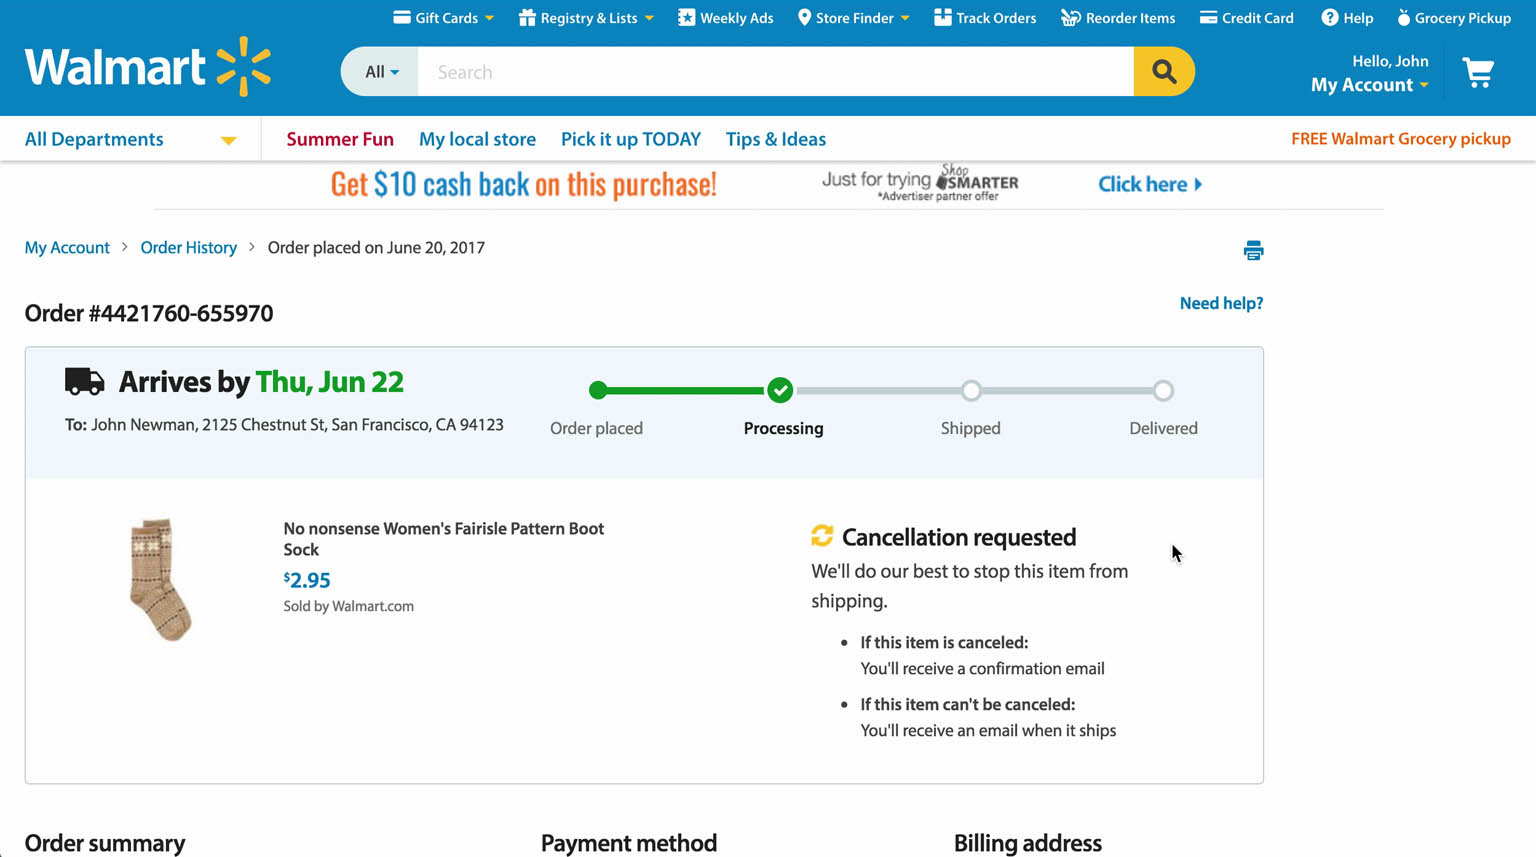The width and height of the screenshot is (1536, 857).
Task: Click into the Search input field
Action: 775,72
